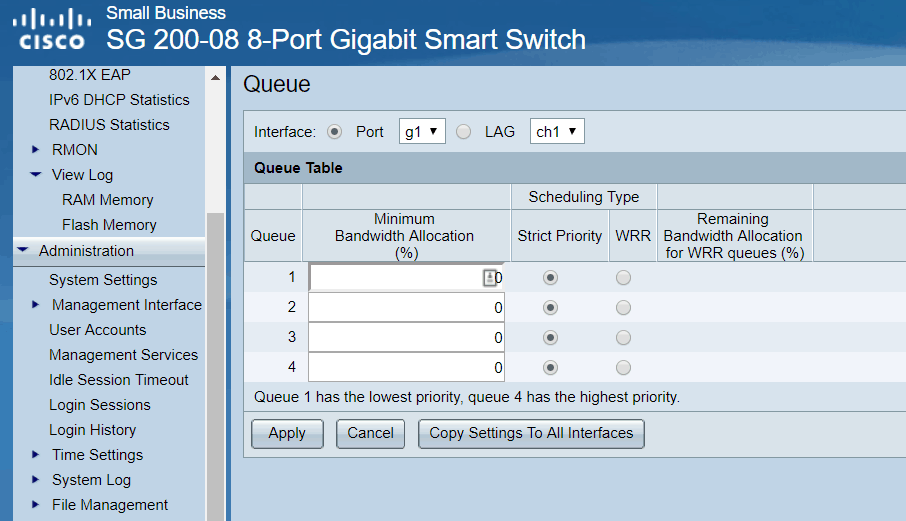906x521 pixels.
Task: Choose Strict Priority for Queue 1
Action: pyautogui.click(x=550, y=278)
